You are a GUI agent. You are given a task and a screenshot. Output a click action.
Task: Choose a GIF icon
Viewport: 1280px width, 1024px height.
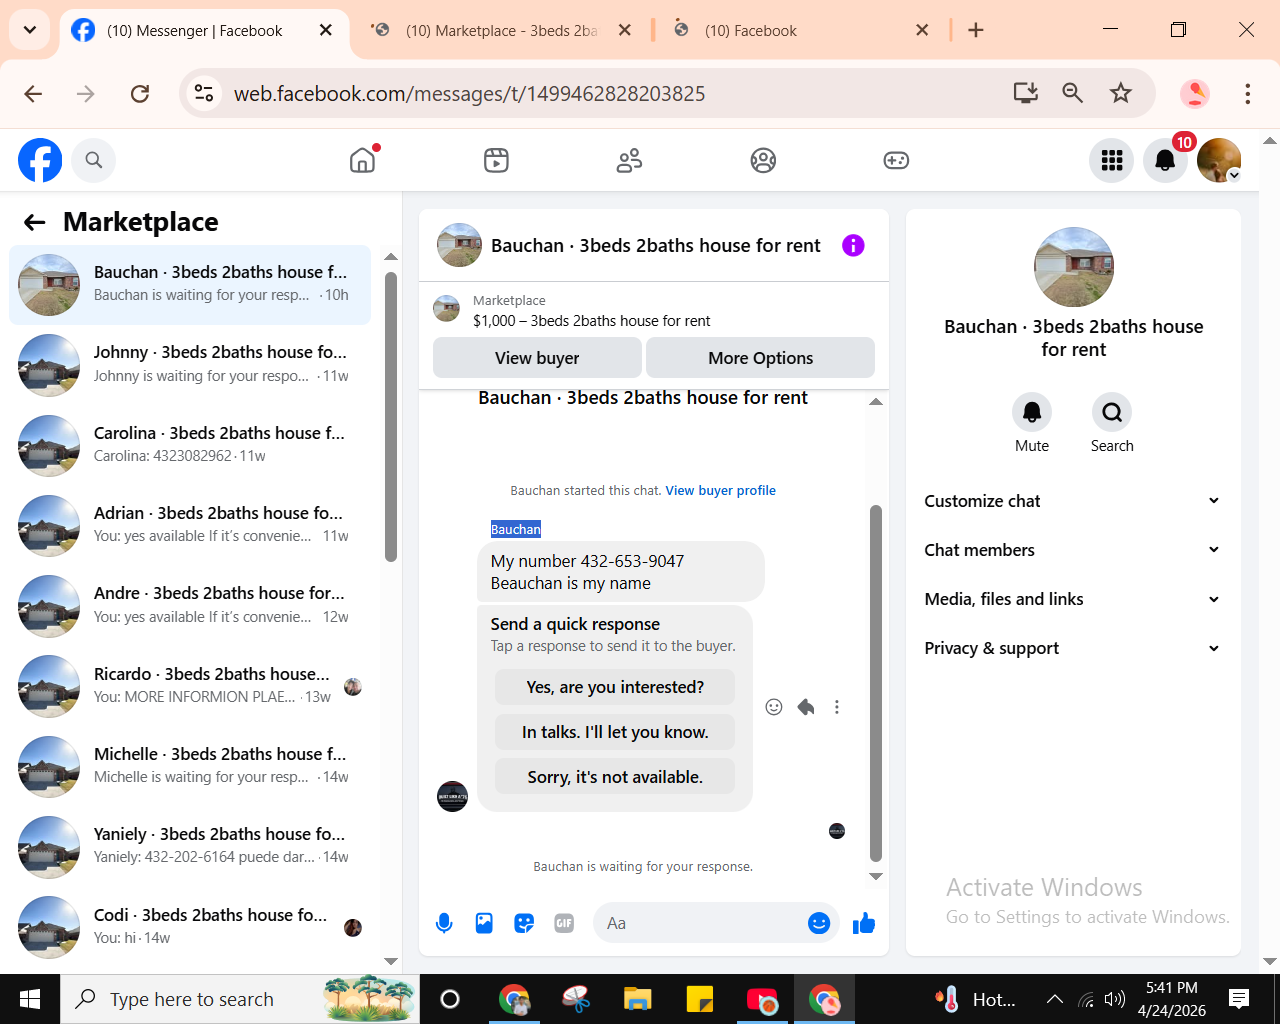tap(564, 923)
